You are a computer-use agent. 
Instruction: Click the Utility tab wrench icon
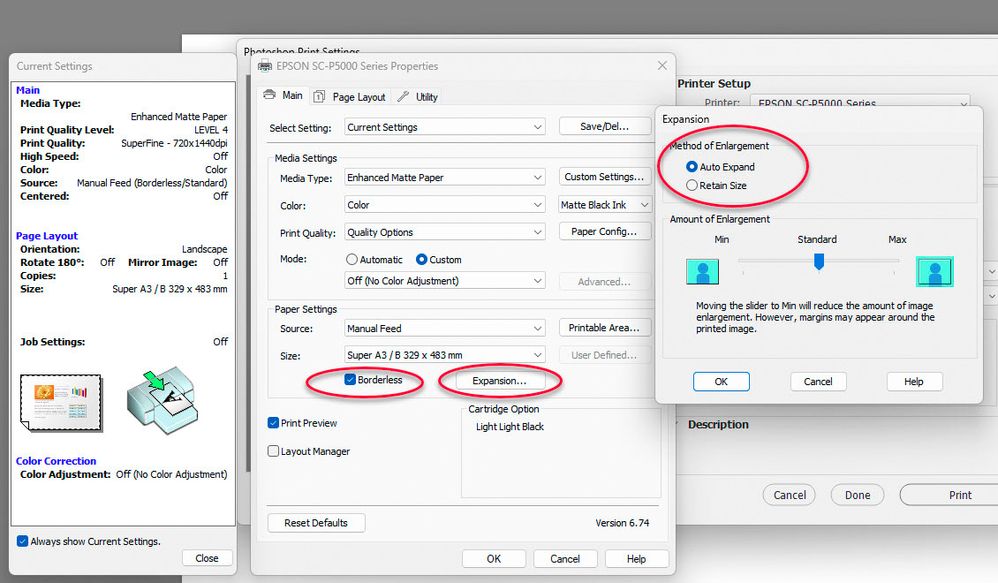[x=403, y=97]
